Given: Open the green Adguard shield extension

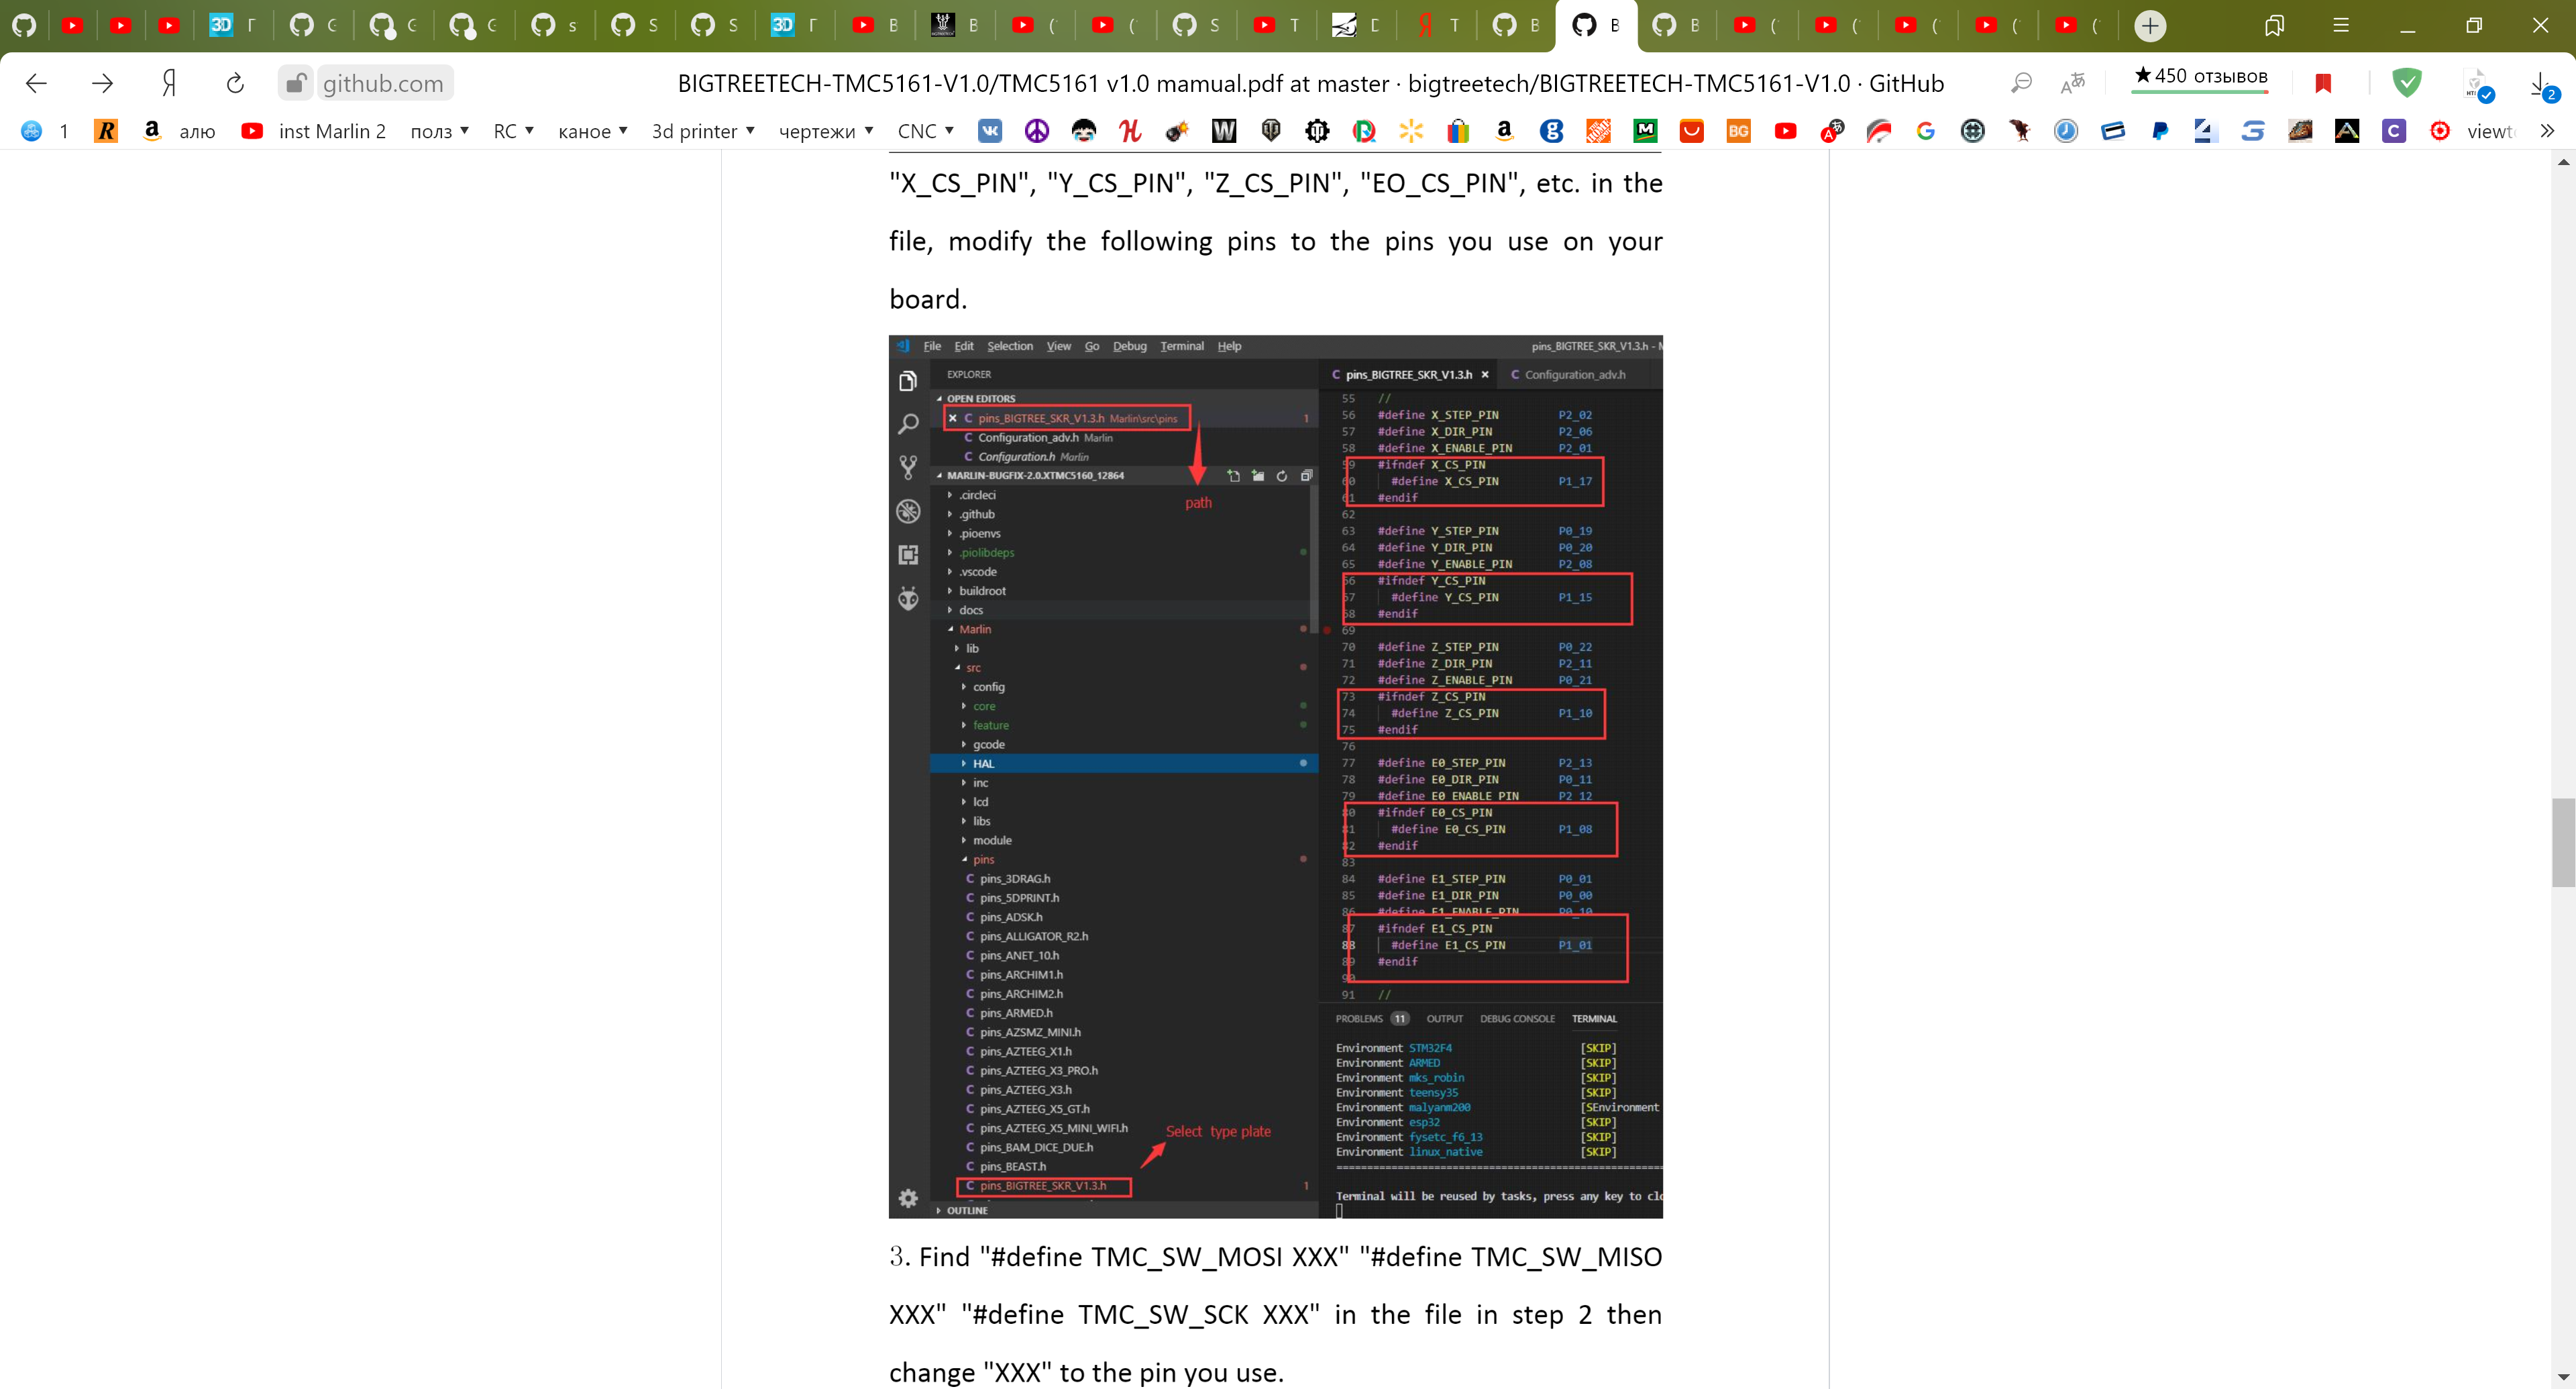Looking at the screenshot, I should tap(2407, 83).
